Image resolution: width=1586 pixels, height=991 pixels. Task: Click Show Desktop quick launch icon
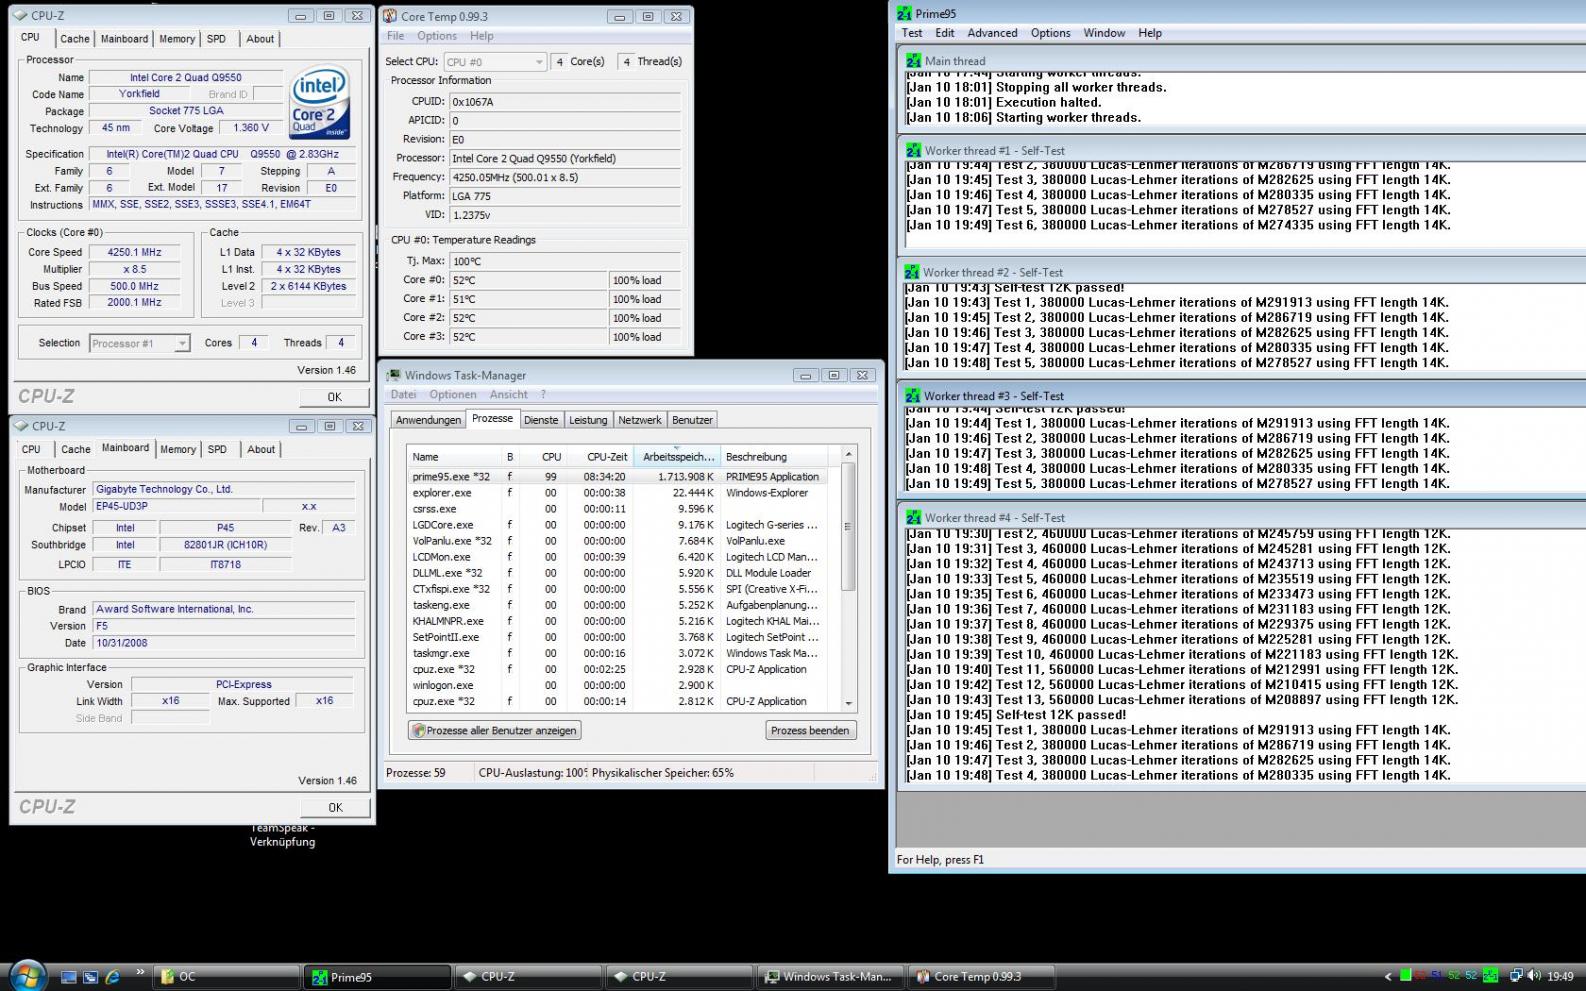pos(68,977)
